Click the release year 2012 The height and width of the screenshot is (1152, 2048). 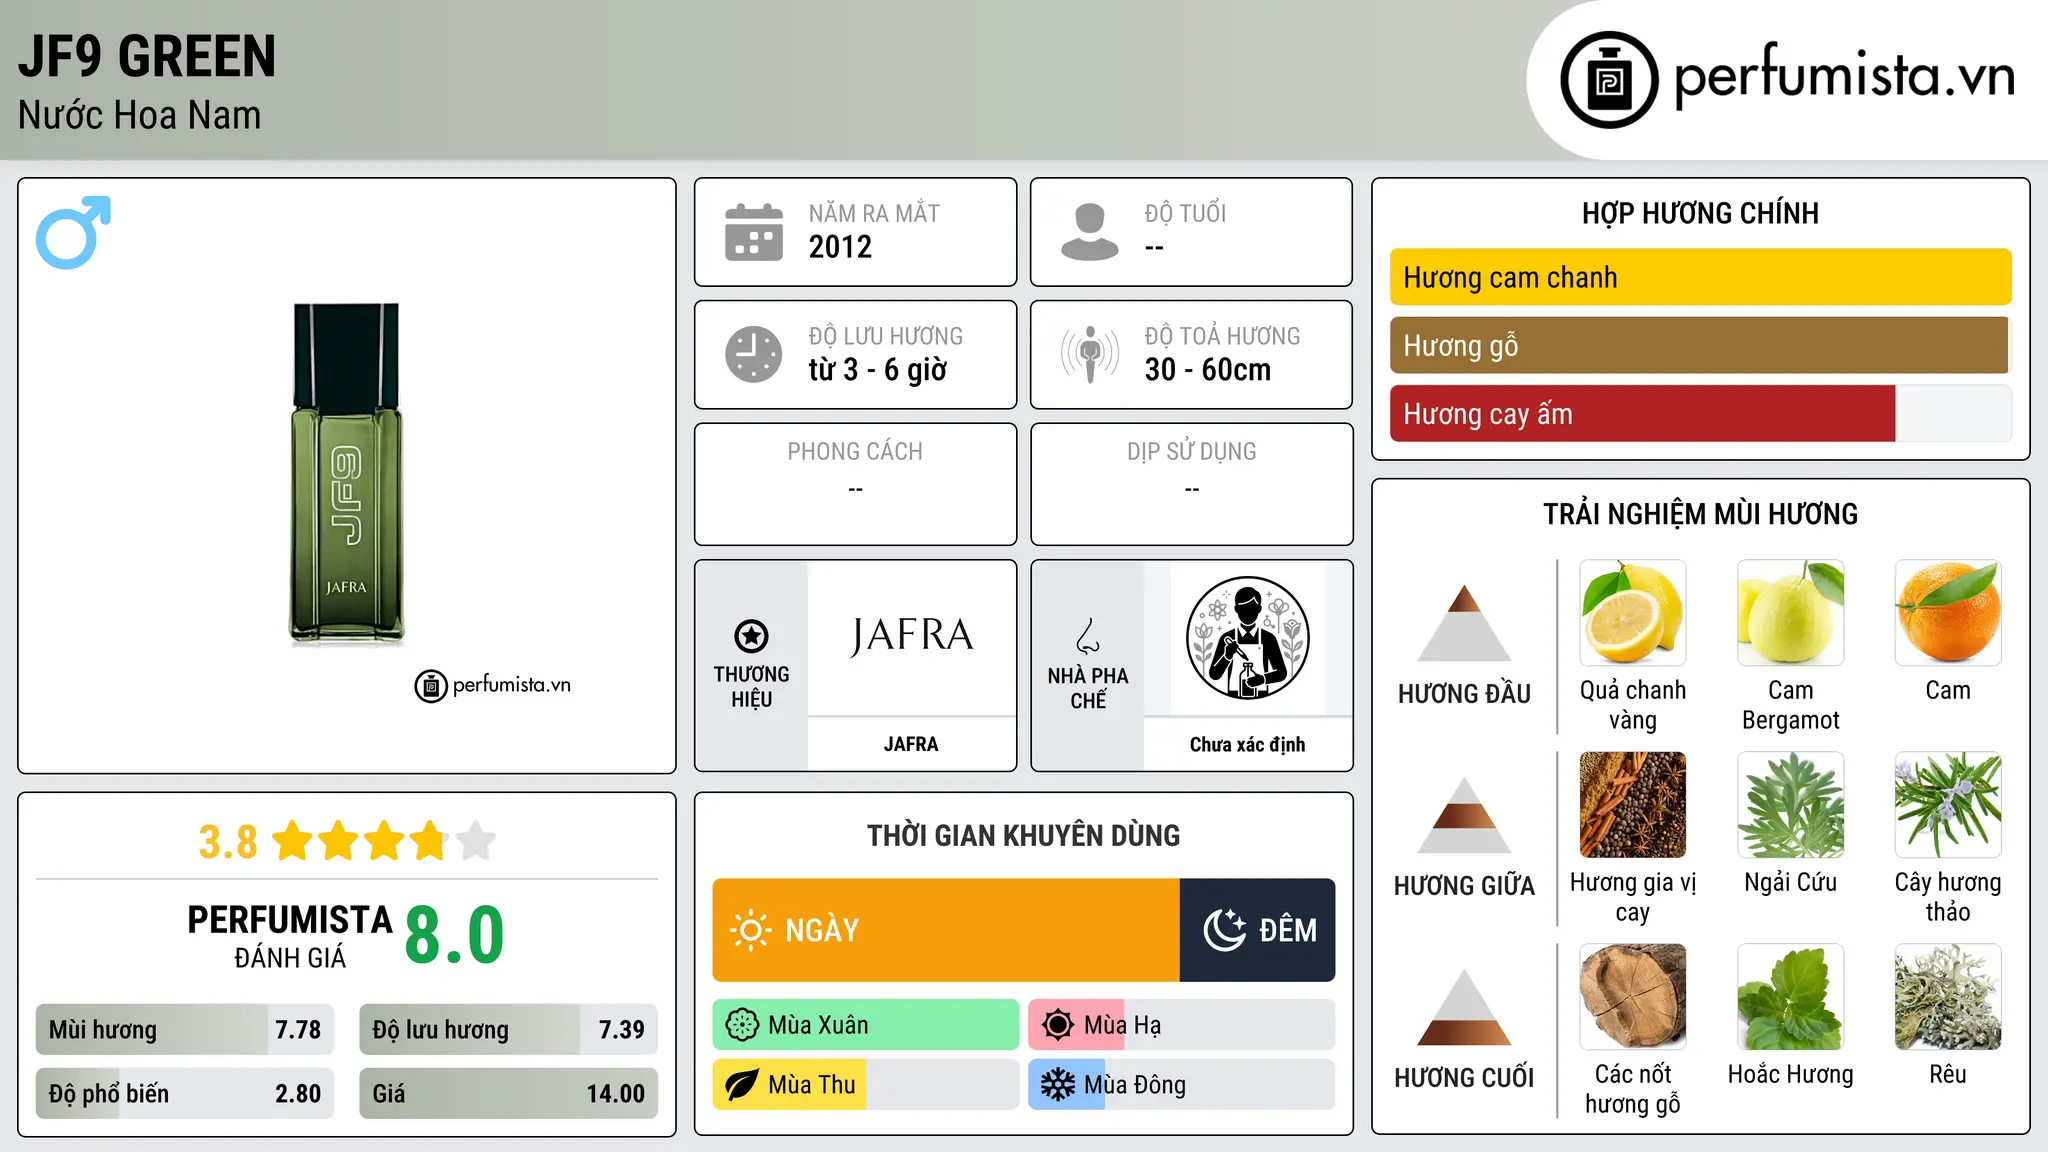point(840,247)
